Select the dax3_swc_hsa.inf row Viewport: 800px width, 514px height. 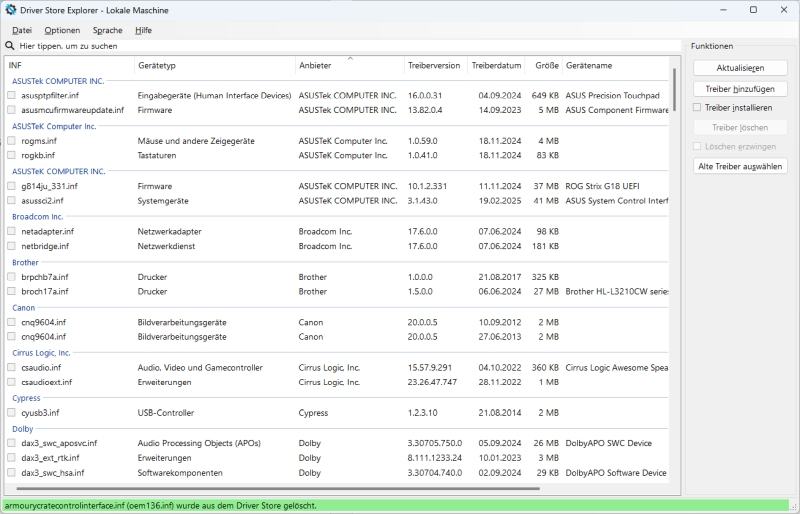click(x=337, y=473)
